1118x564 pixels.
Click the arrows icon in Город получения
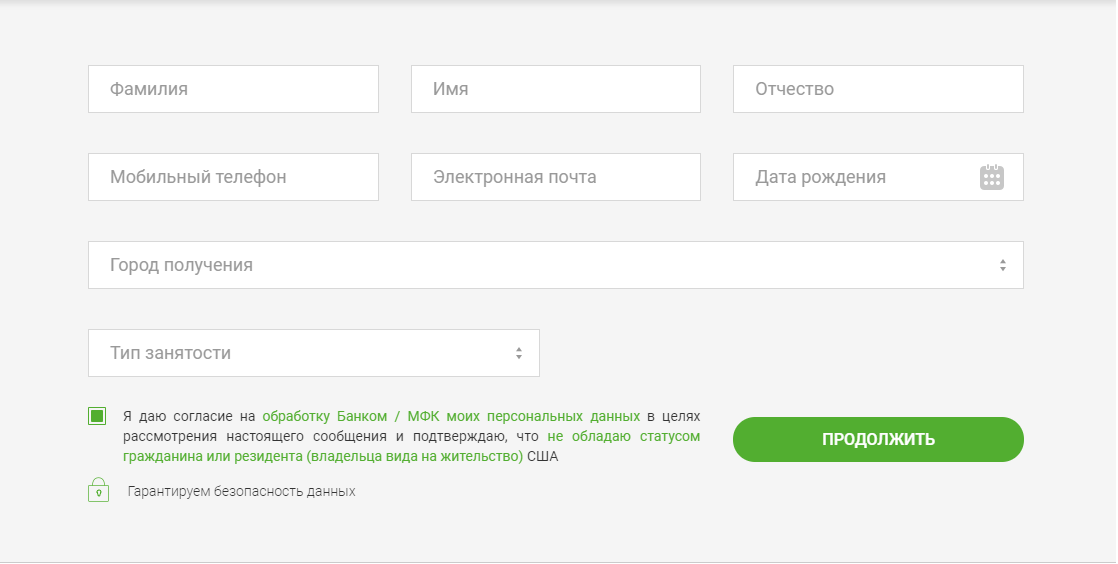click(x=1002, y=265)
